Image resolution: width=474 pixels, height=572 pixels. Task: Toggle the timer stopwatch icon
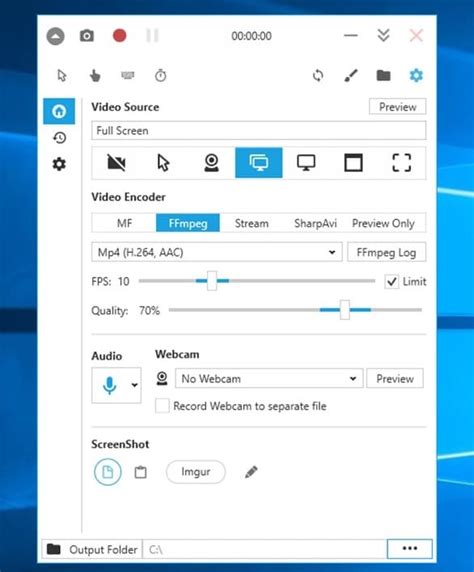[161, 76]
